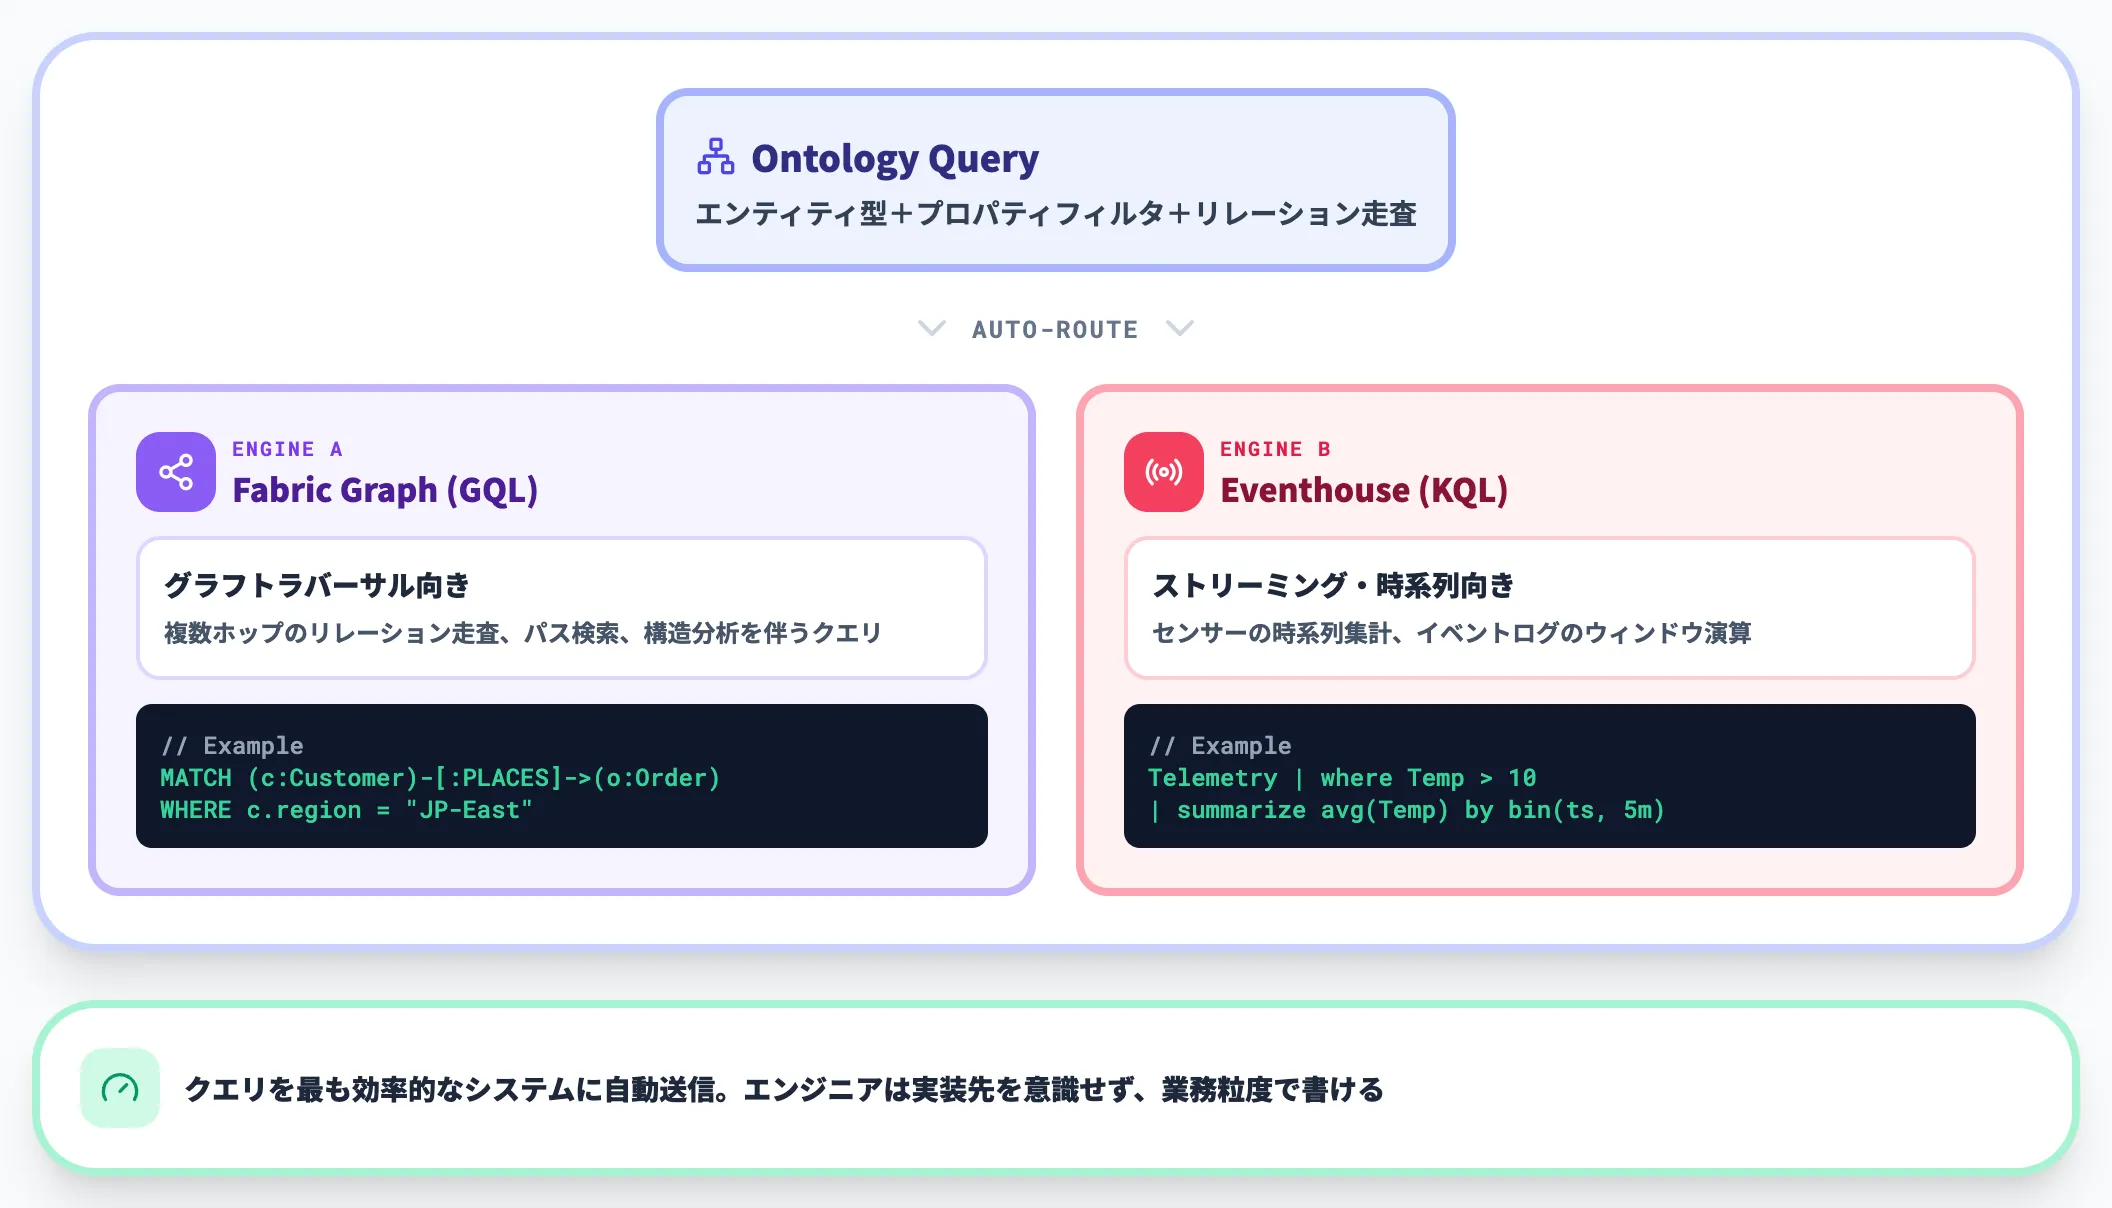Click the Ontology Query node diagram symbol

pyautogui.click(x=714, y=156)
